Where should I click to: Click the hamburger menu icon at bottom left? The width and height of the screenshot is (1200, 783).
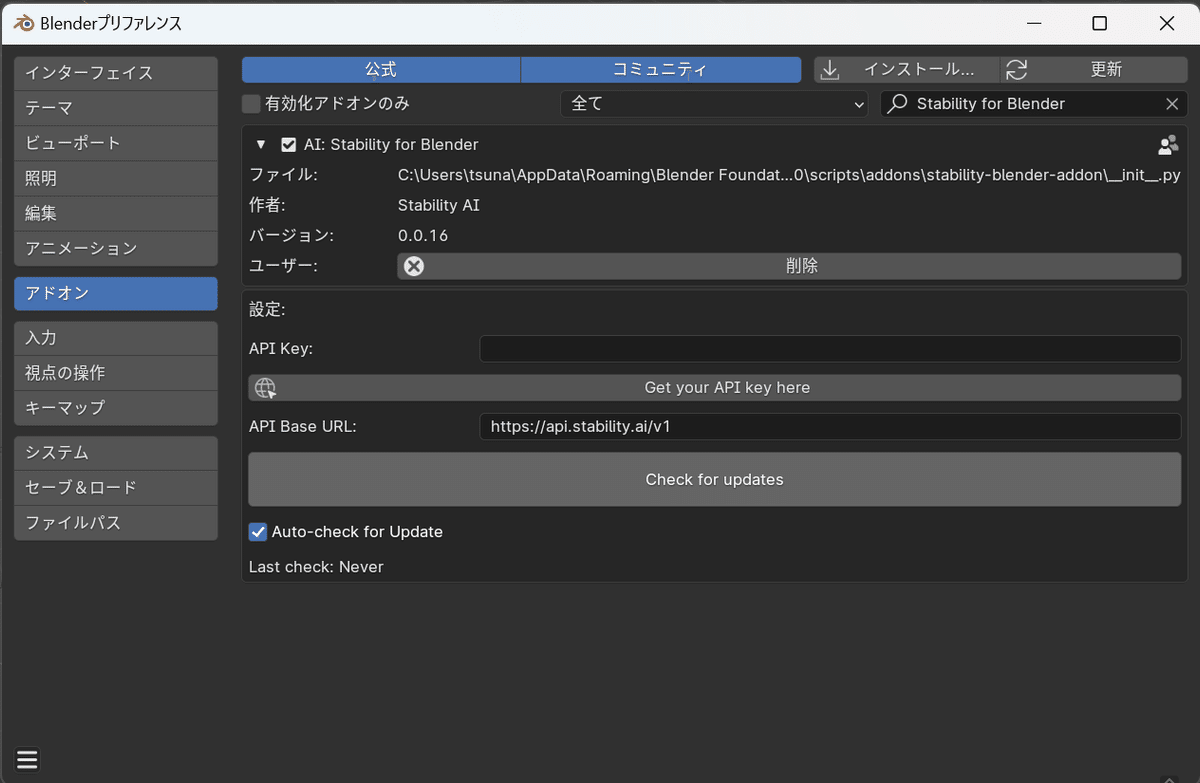point(27,760)
